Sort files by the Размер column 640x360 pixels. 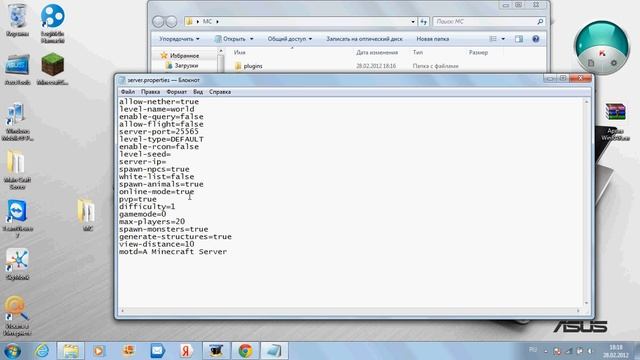click(478, 53)
